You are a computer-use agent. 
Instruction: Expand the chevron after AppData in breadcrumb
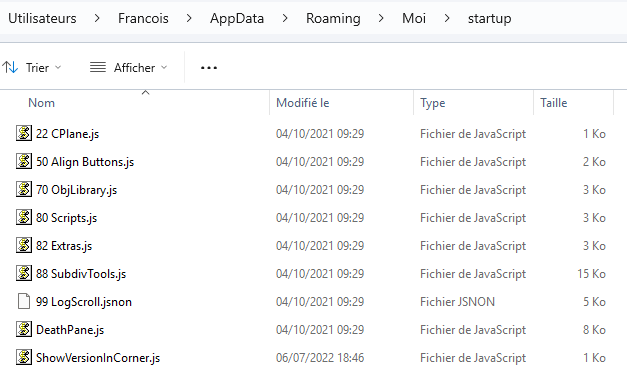(285, 18)
